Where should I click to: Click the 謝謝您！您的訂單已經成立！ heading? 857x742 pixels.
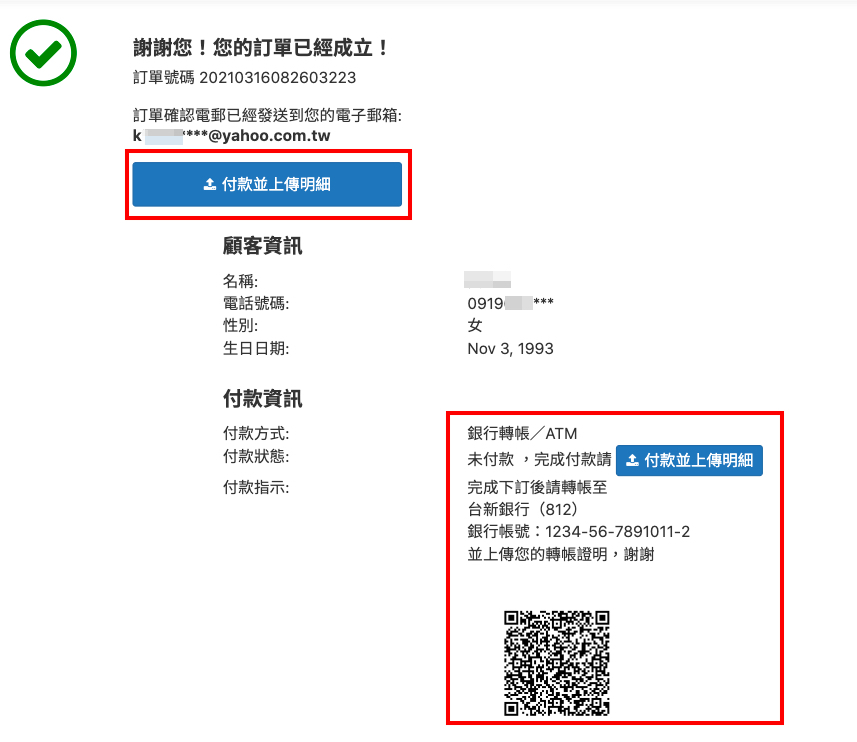click(261, 48)
